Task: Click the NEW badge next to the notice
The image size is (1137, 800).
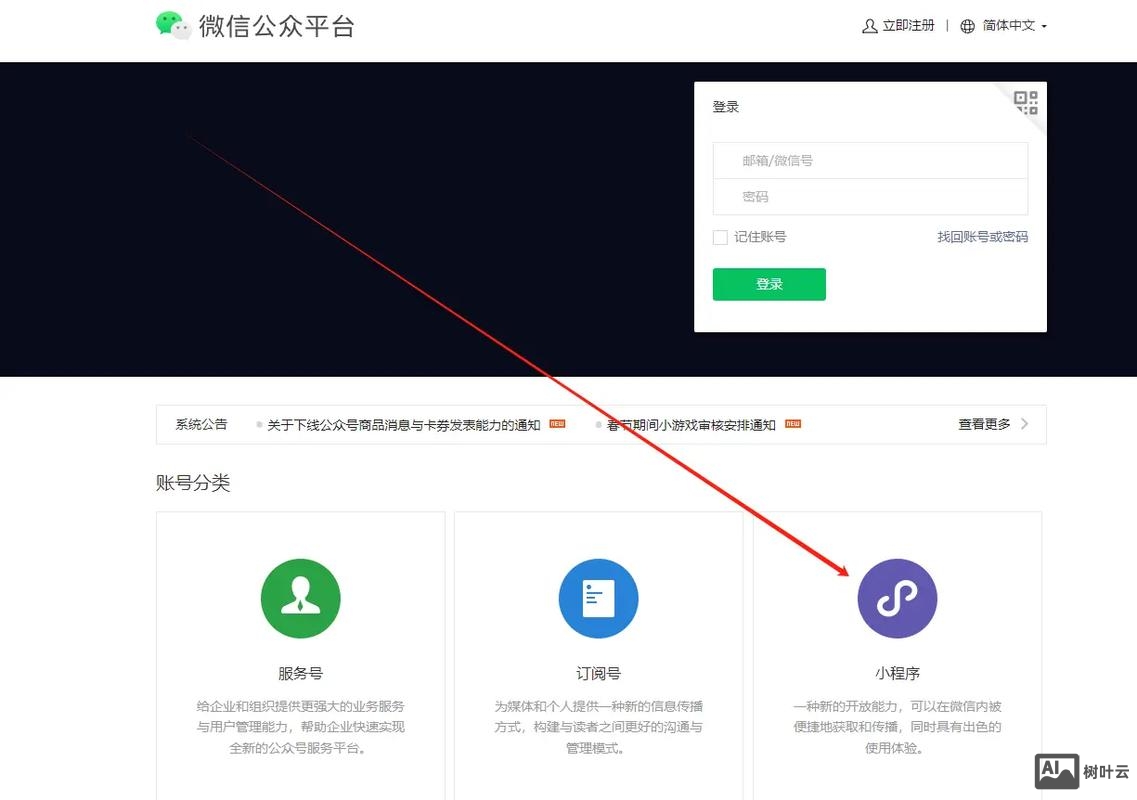Action: 556,423
